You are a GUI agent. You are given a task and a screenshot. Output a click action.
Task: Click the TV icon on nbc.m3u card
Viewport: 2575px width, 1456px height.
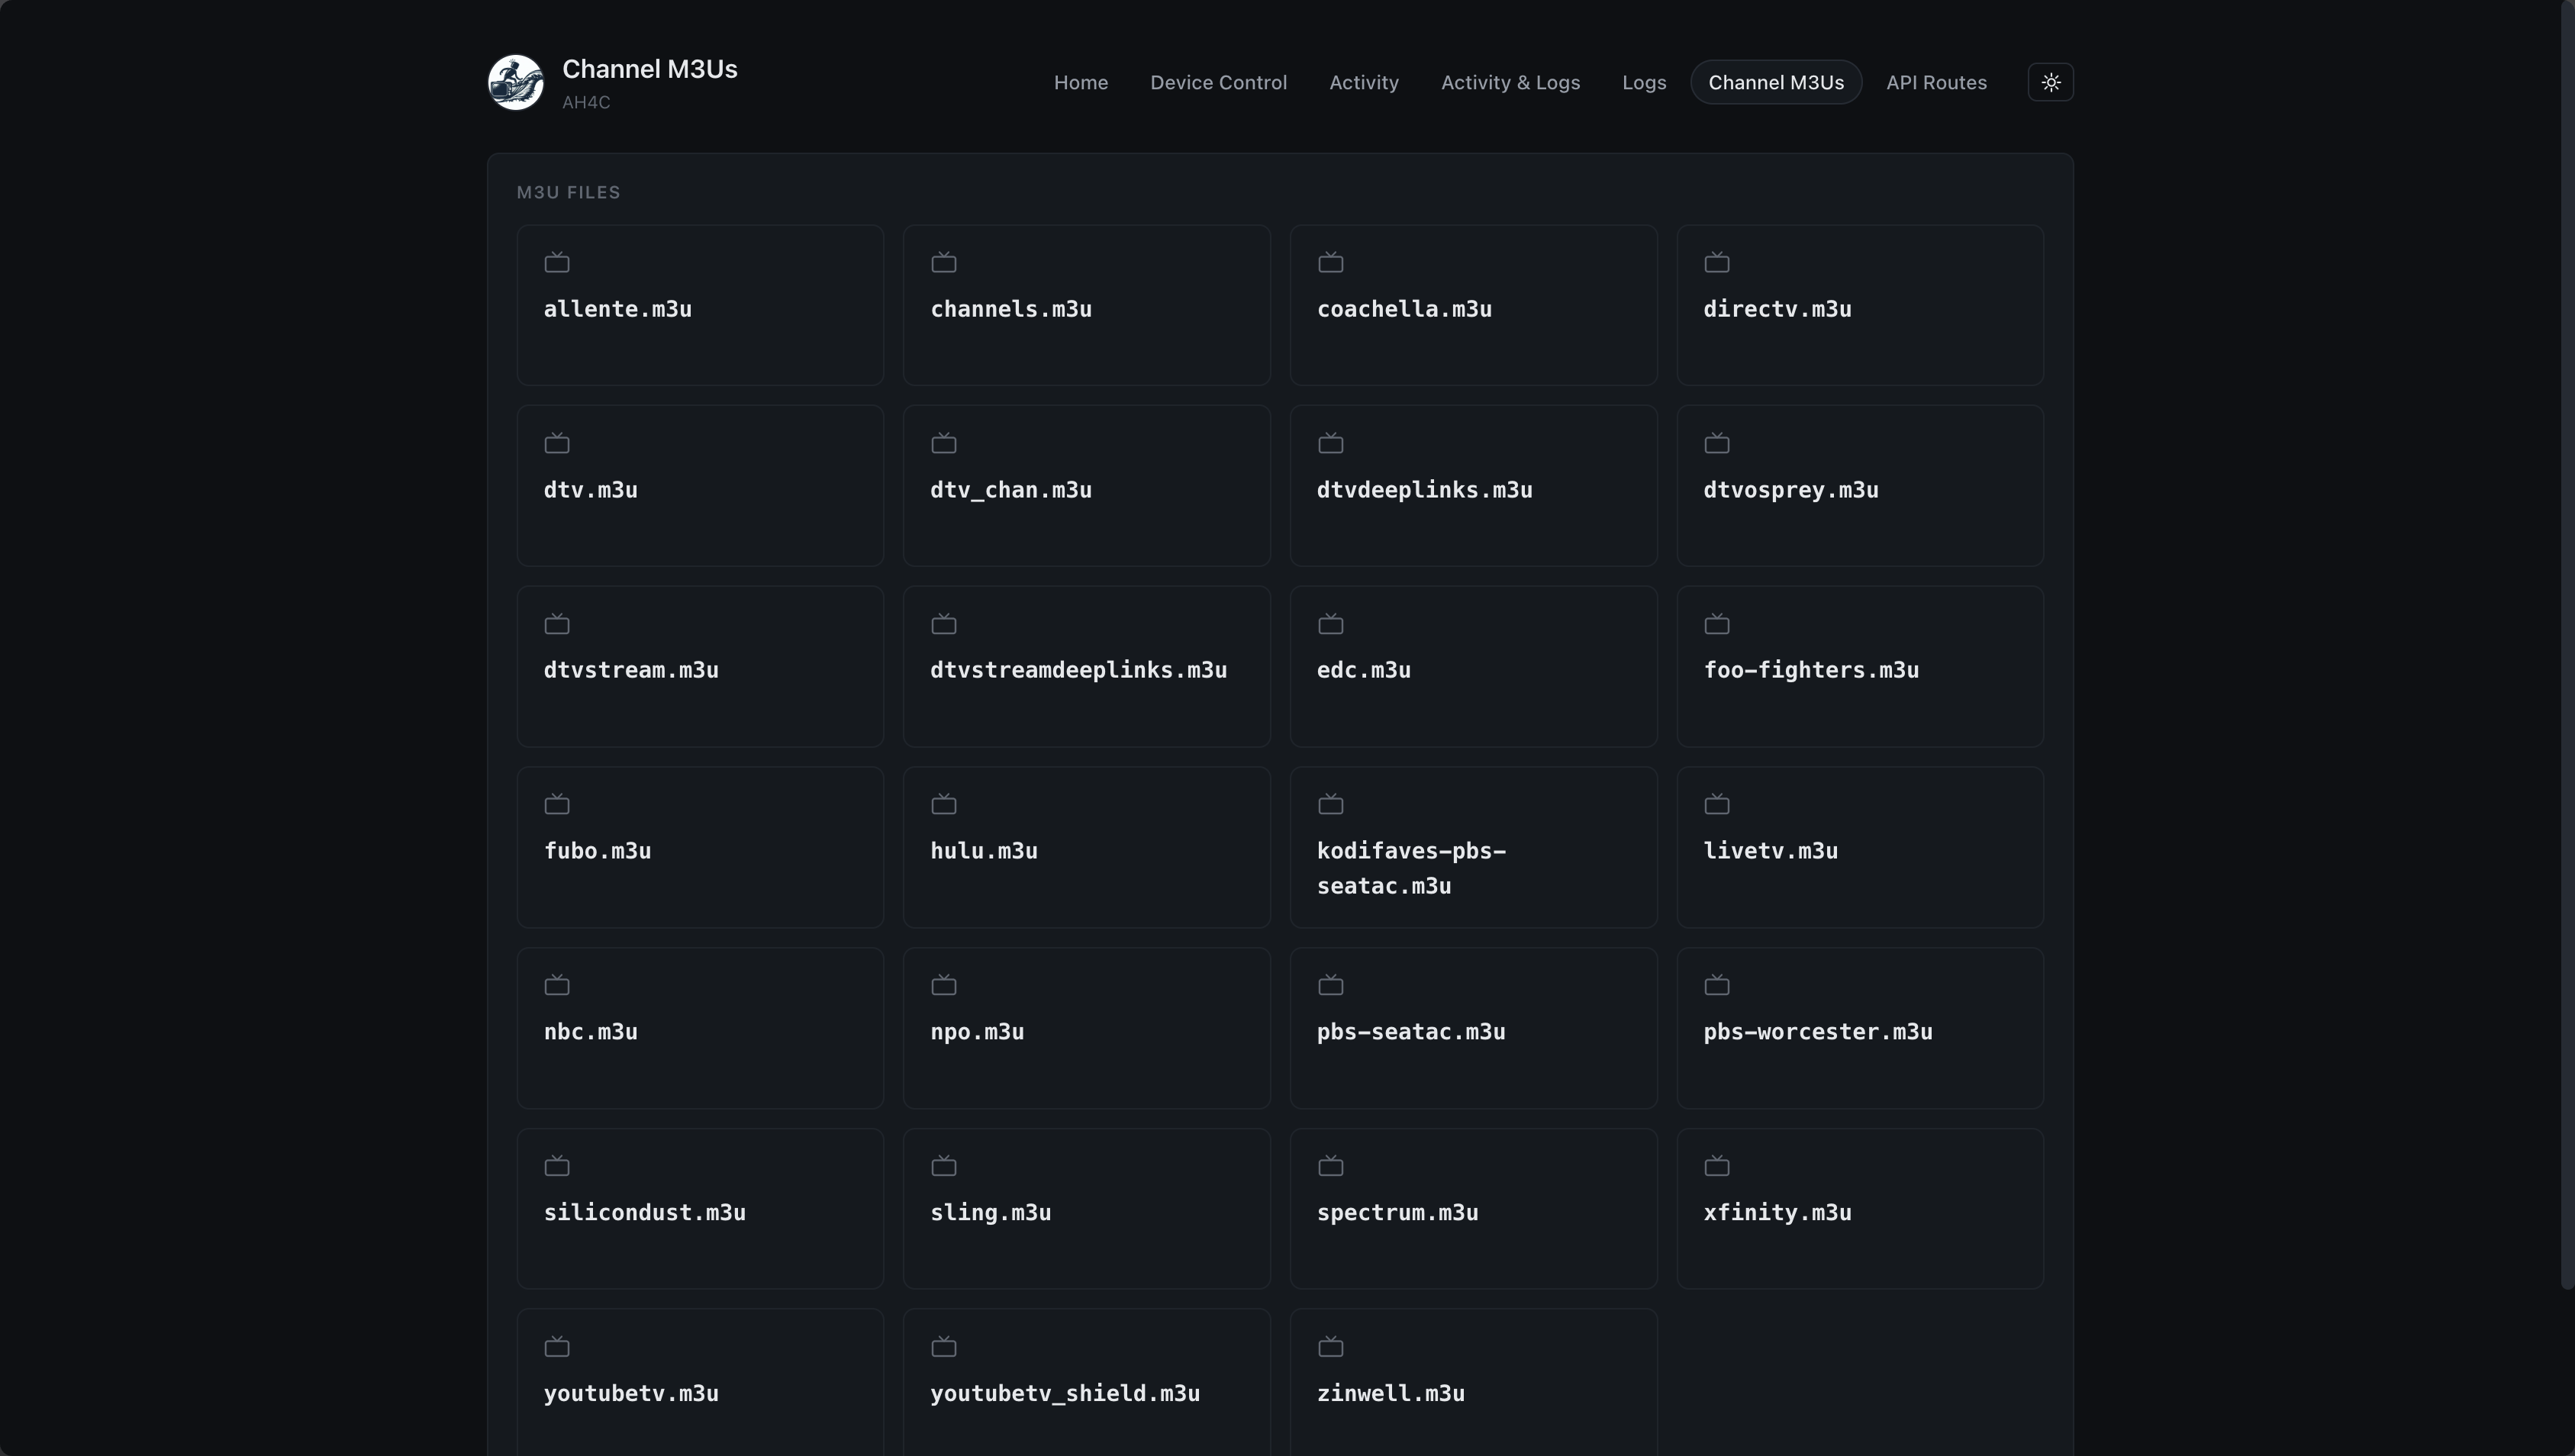(557, 985)
